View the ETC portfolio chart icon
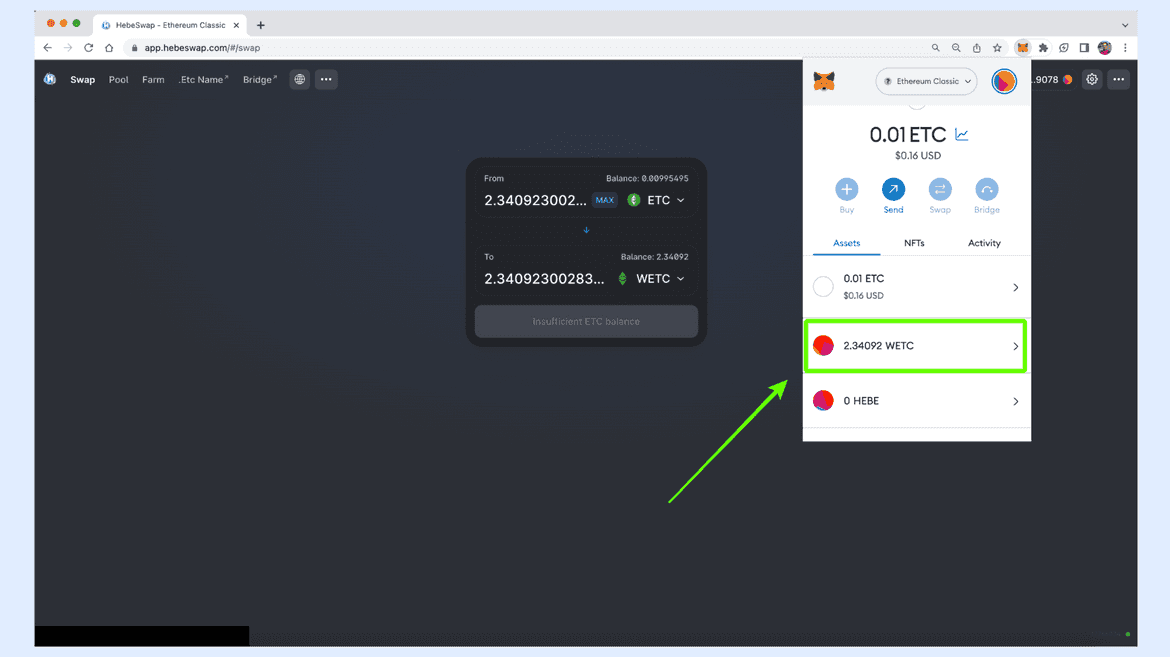1170x657 pixels. click(x=961, y=135)
